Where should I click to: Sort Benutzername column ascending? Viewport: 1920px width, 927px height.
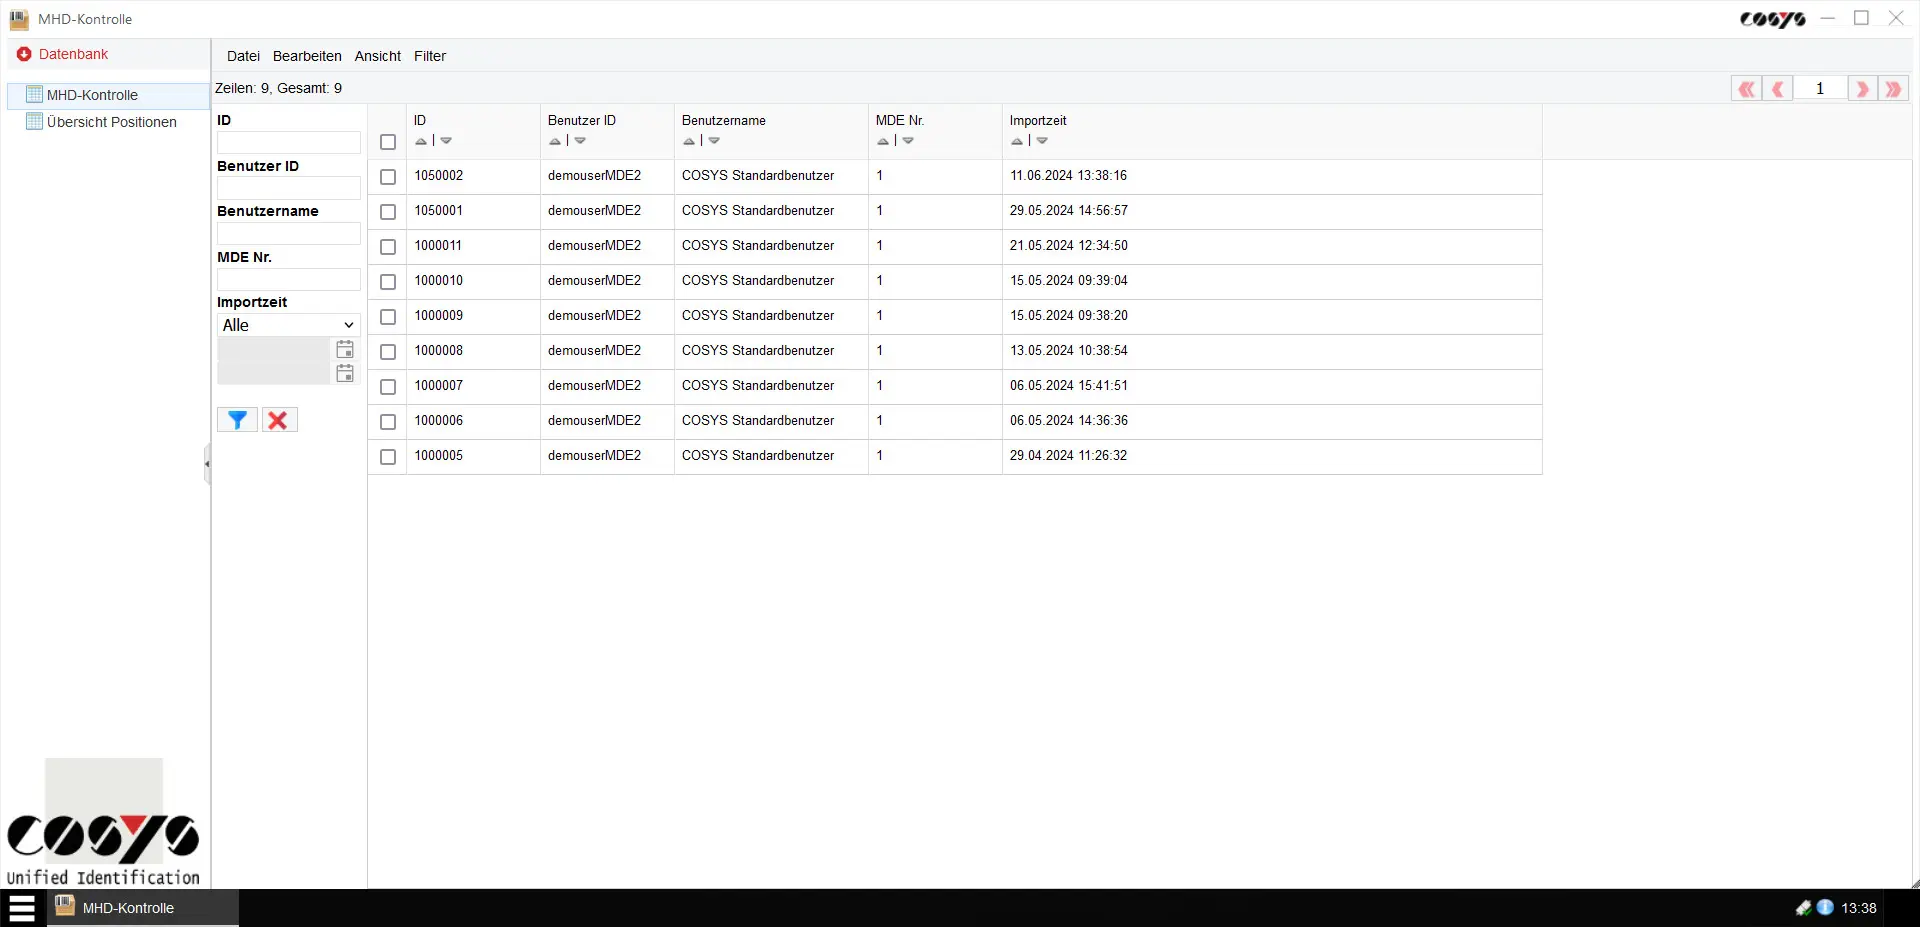pyautogui.click(x=689, y=141)
